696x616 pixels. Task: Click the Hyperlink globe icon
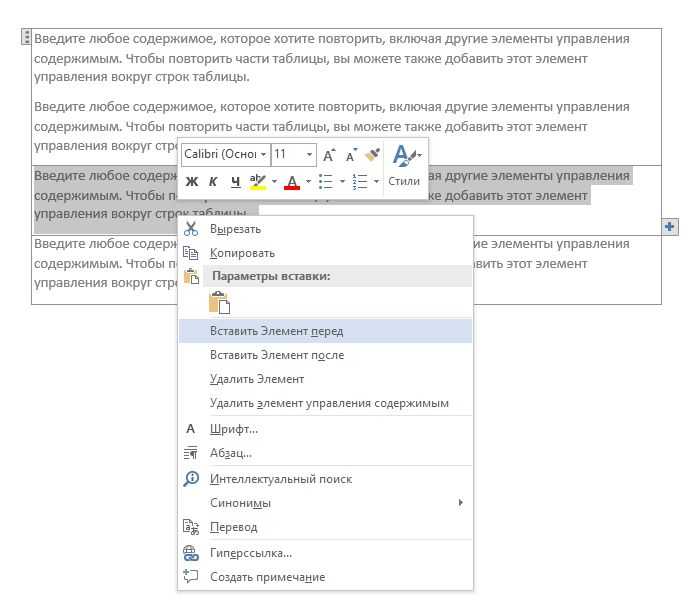pos(191,553)
